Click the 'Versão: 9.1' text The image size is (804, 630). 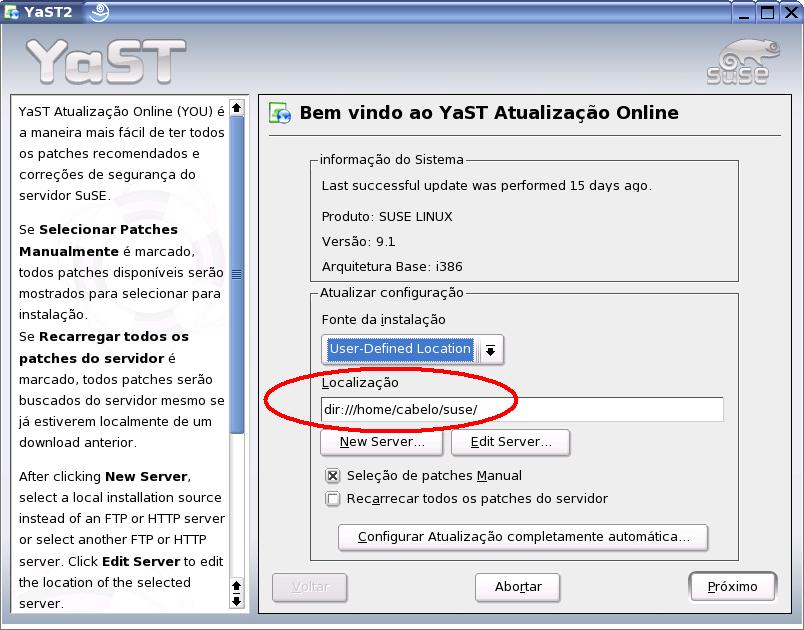pos(358,241)
